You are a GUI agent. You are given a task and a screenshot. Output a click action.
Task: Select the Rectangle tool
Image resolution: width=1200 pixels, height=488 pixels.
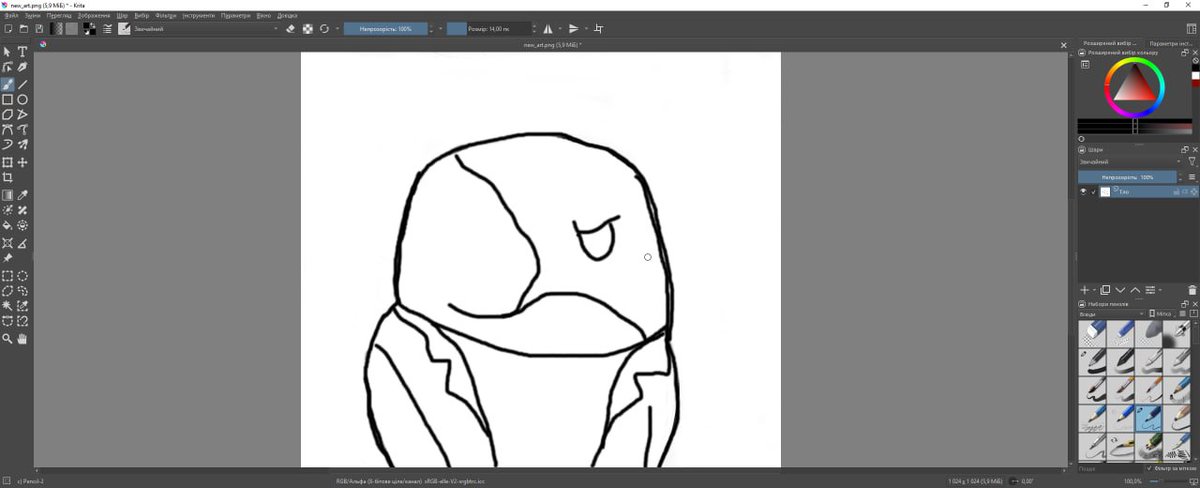click(x=8, y=99)
